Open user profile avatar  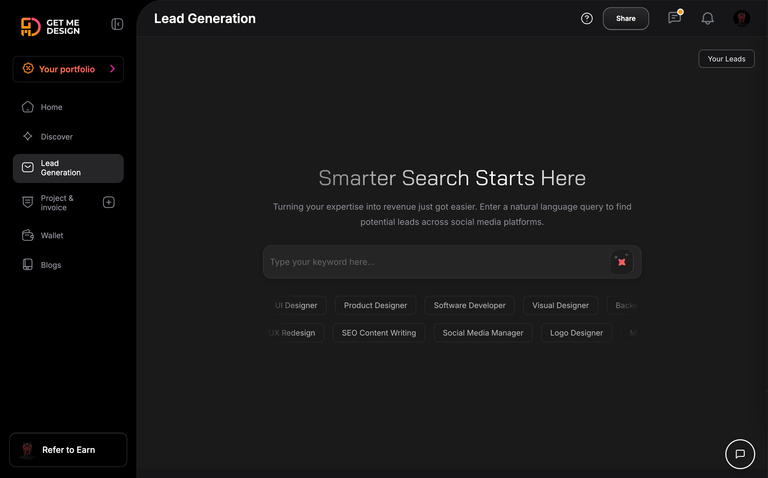742,19
